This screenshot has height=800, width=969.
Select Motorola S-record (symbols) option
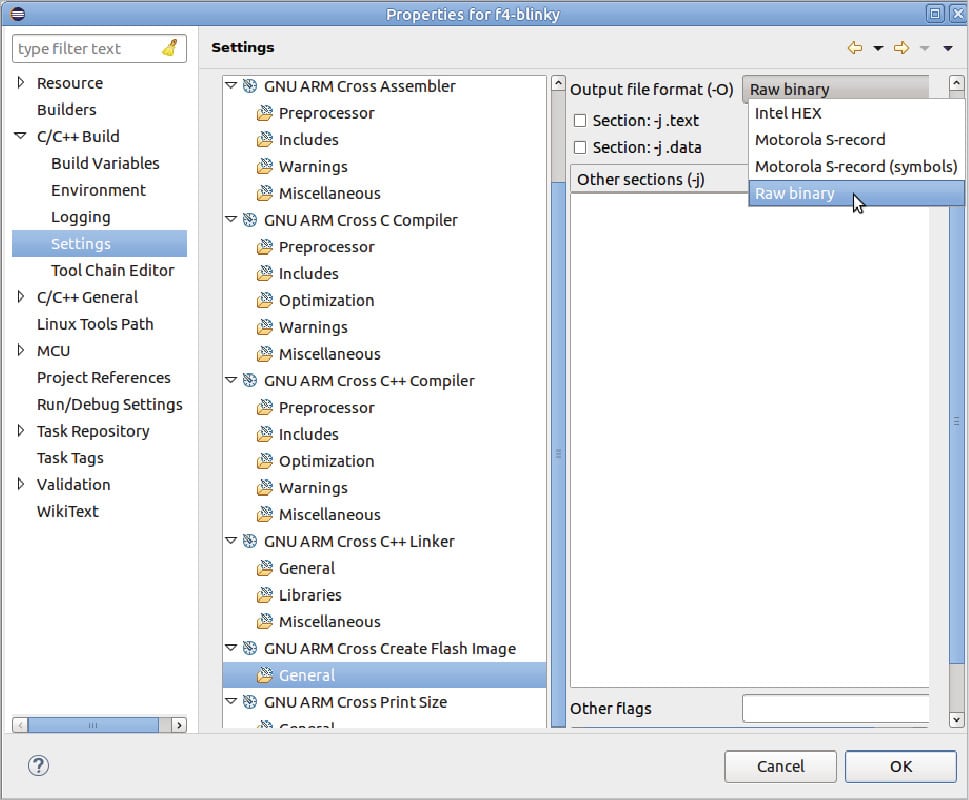[x=855, y=167]
